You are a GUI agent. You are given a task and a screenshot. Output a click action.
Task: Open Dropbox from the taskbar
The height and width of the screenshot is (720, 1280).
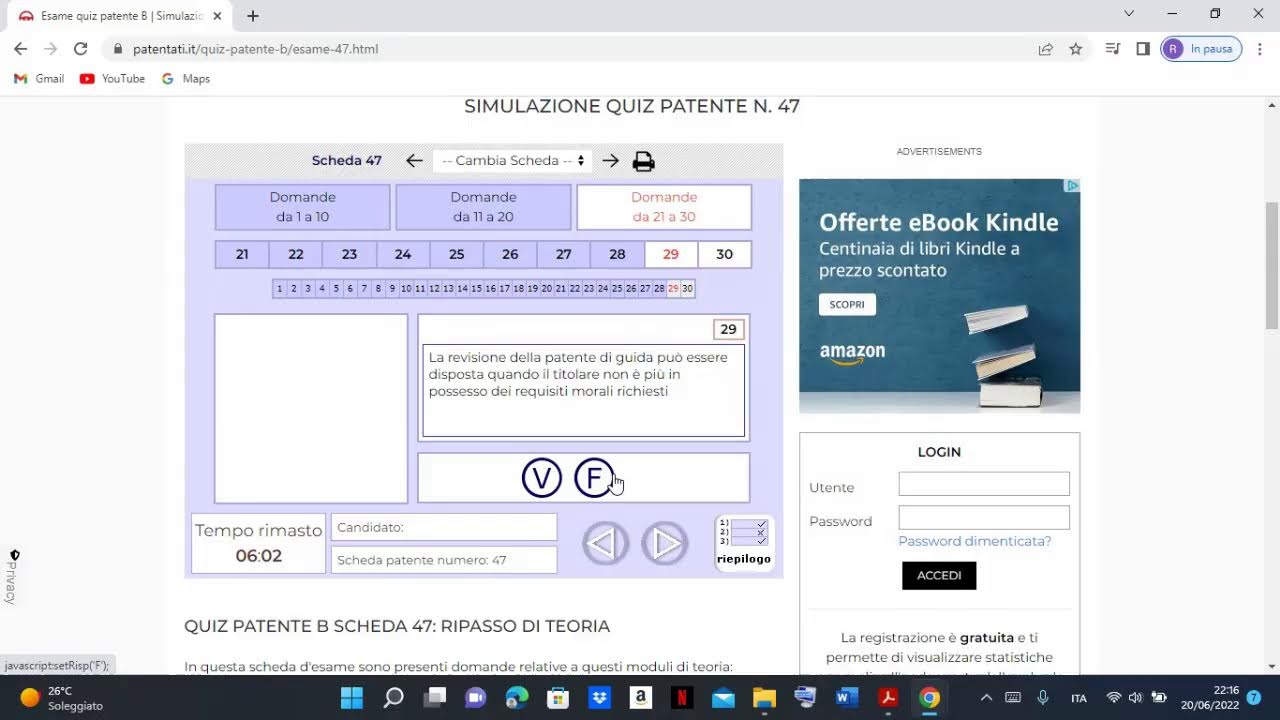600,697
